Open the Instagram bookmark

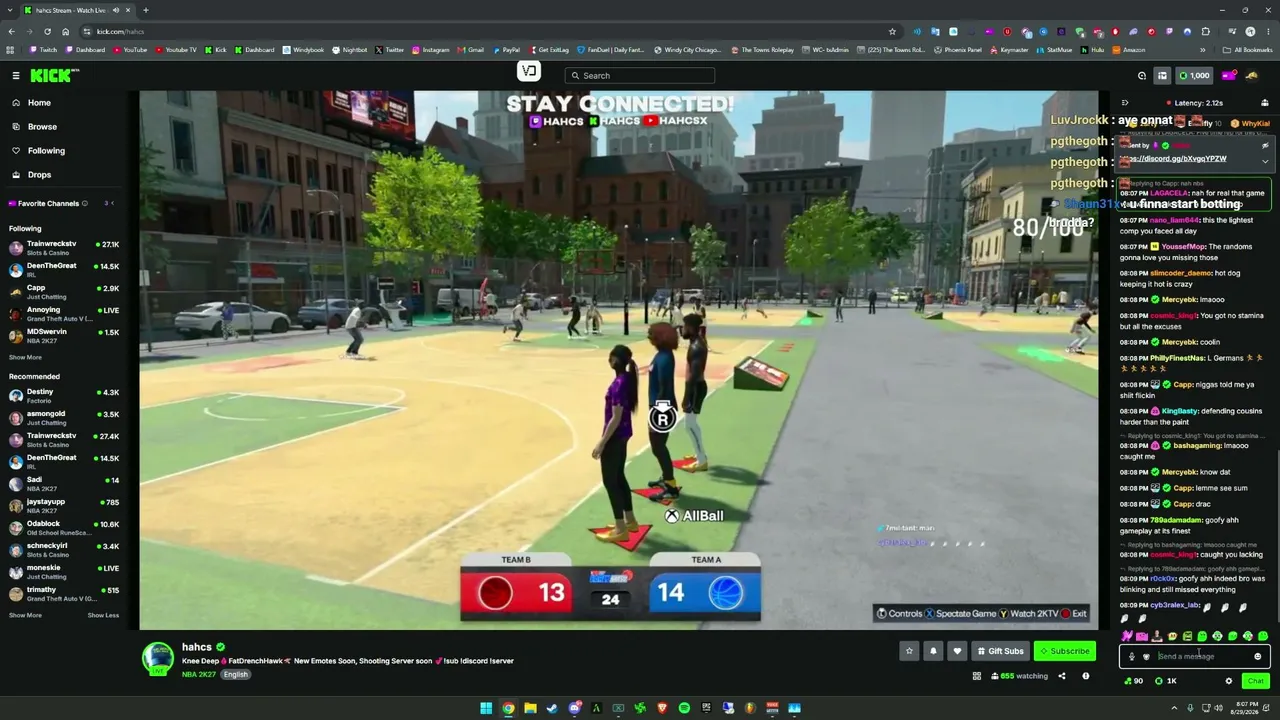[430, 50]
